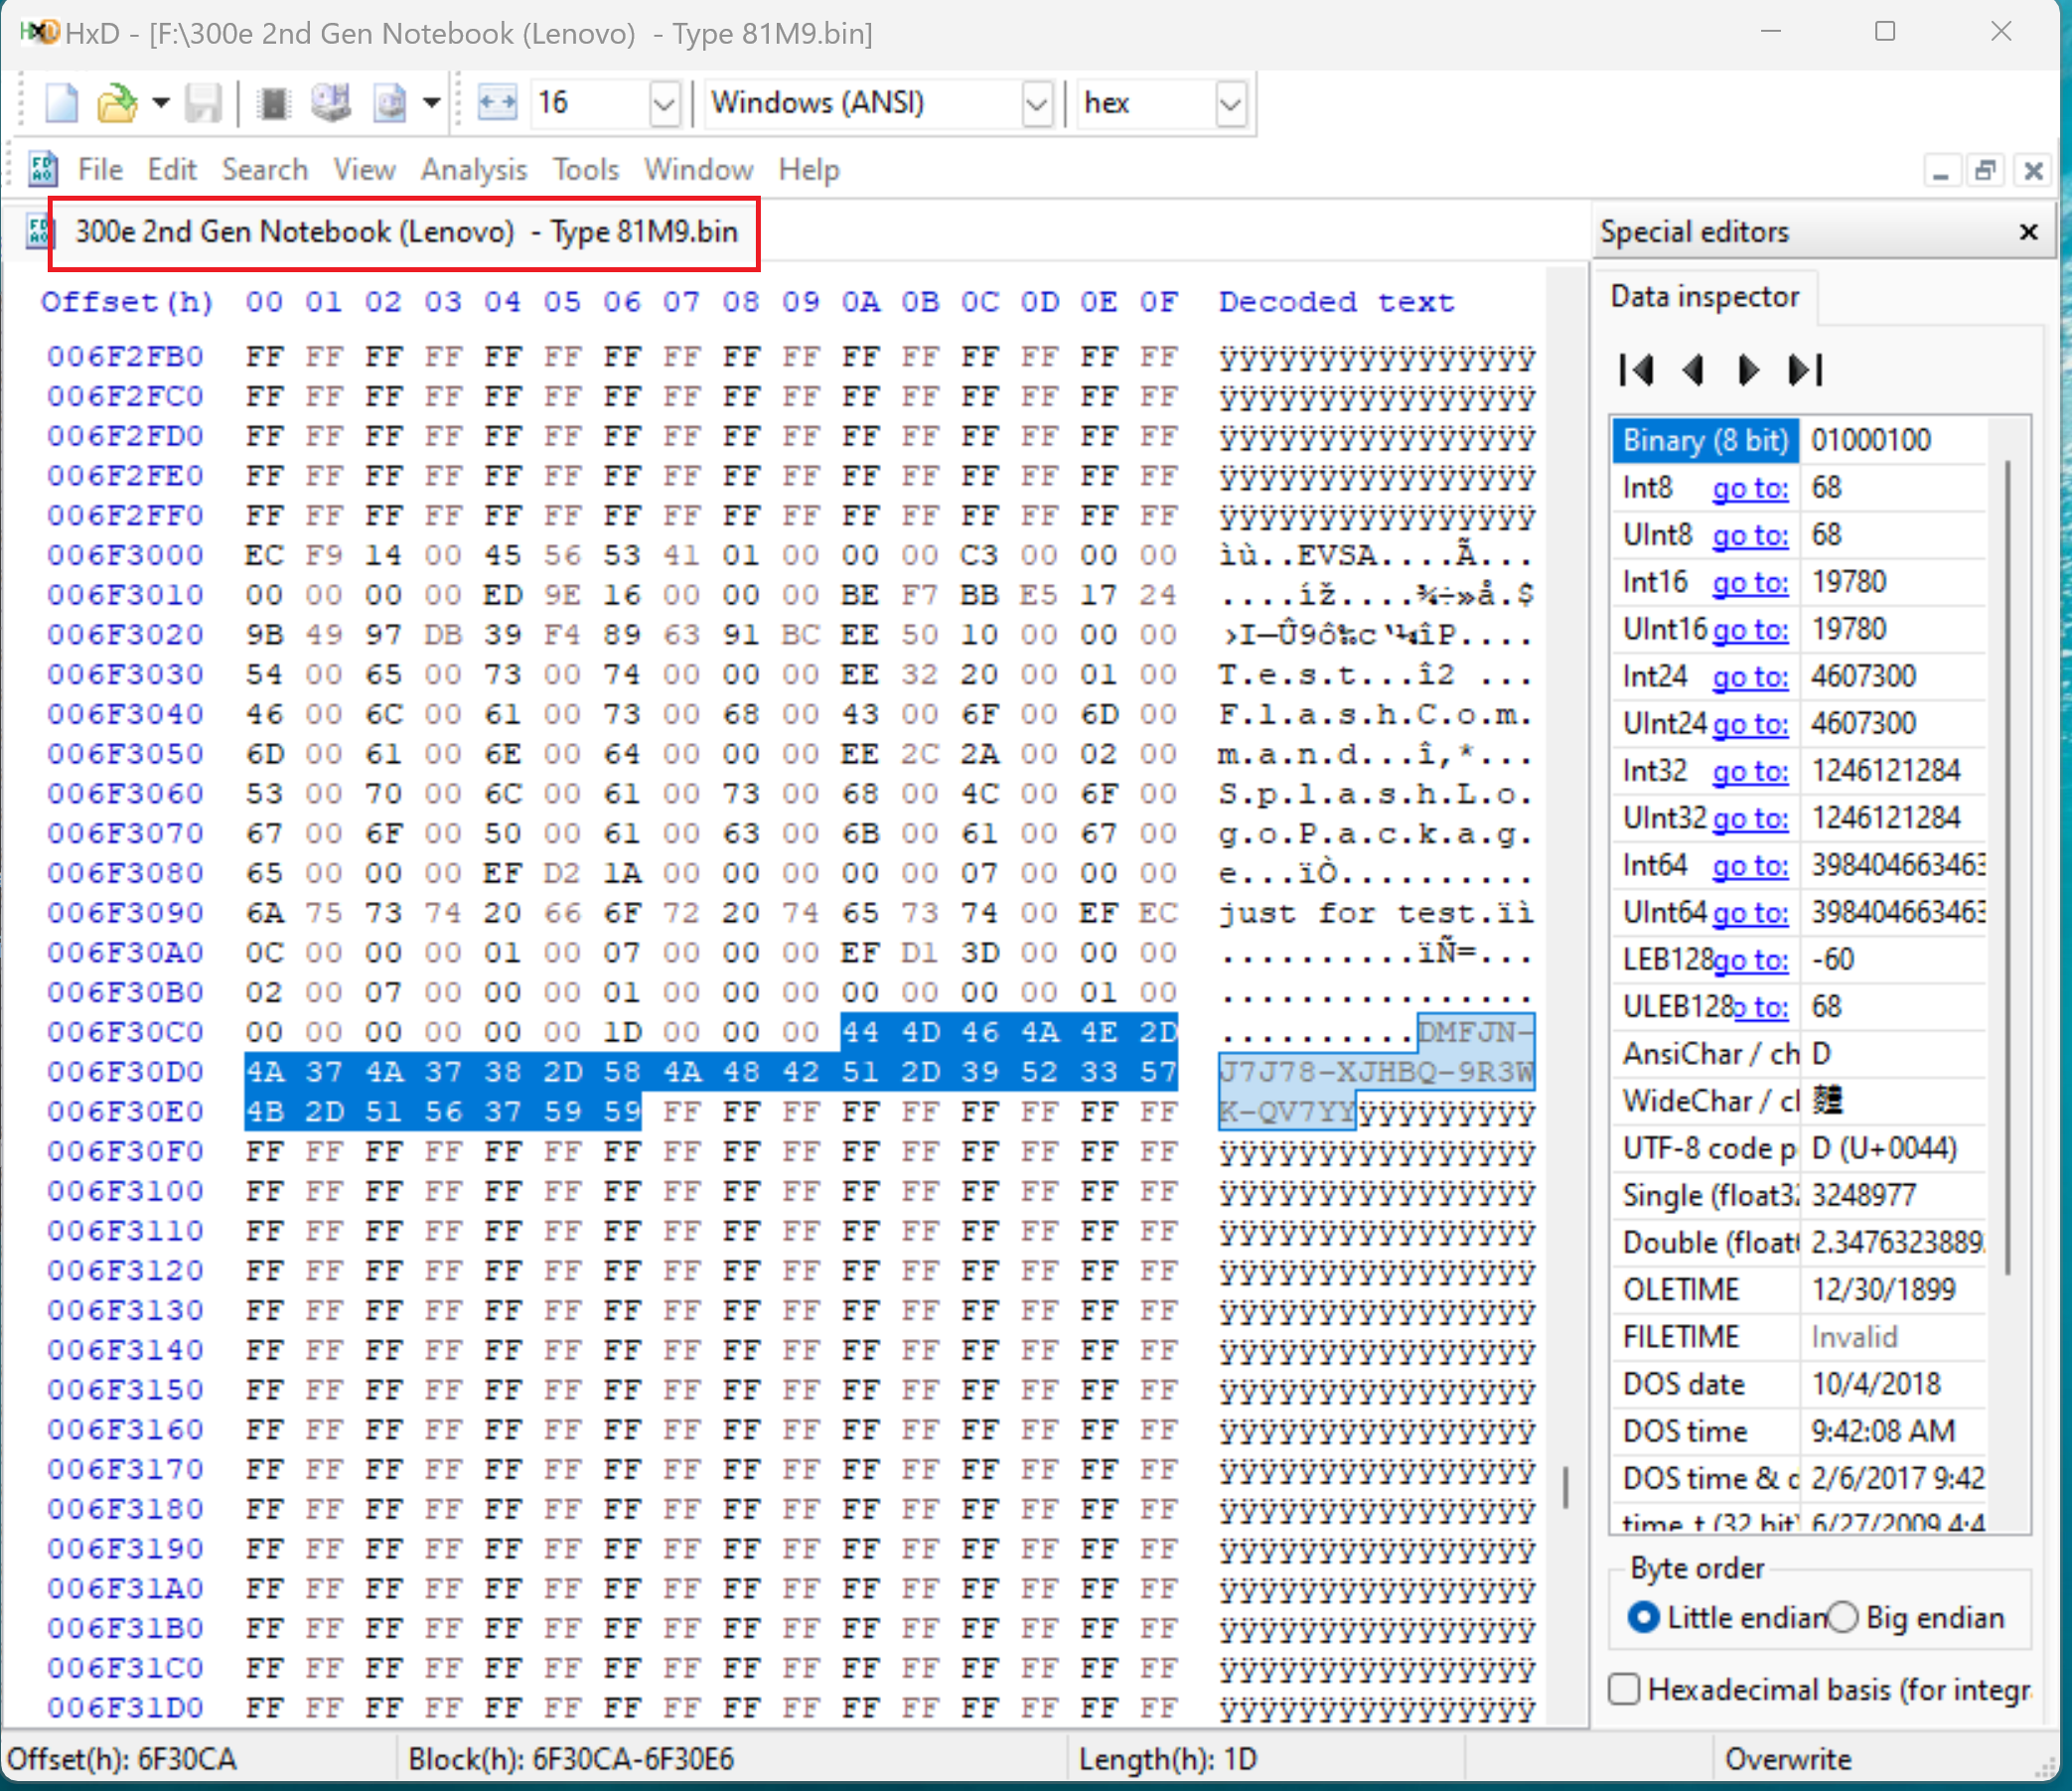Viewport: 2072px width, 1791px height.
Task: Open the Analysis menu
Action: pyautogui.click(x=473, y=170)
